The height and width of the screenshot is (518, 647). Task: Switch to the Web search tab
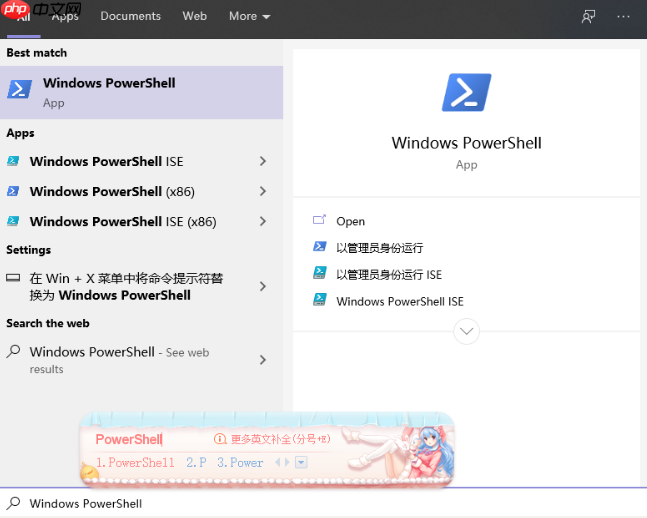click(x=194, y=16)
